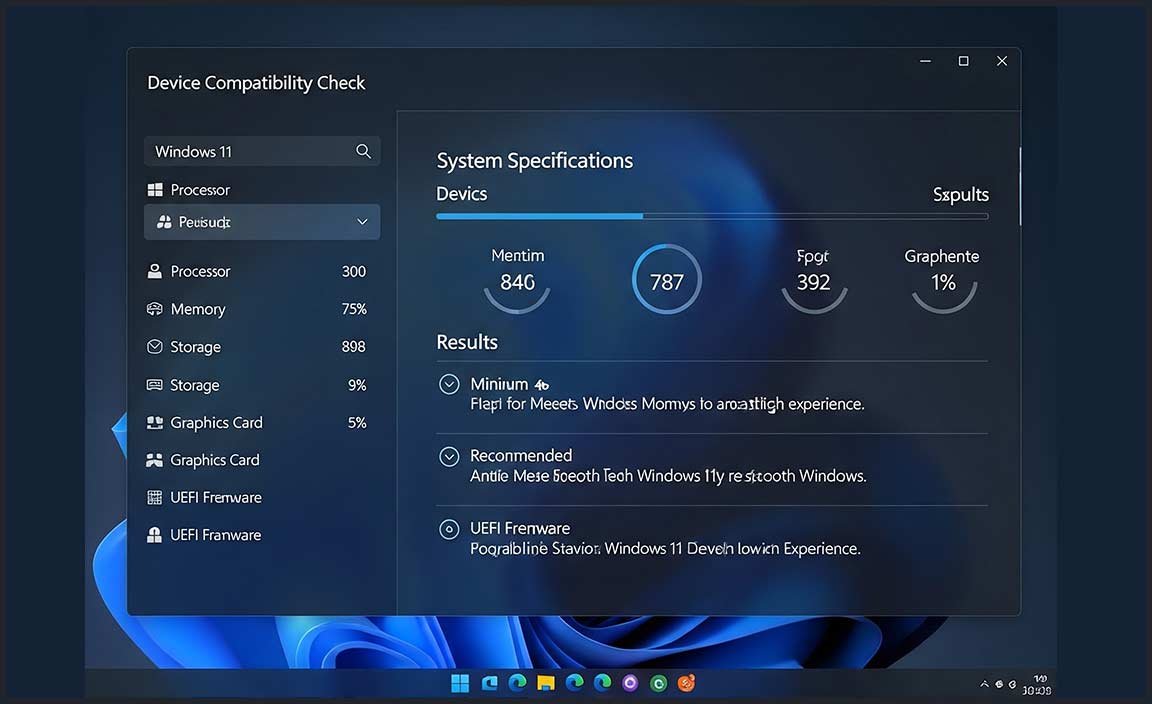
Task: Open the purple circle app in the taskbar
Action: [630, 683]
